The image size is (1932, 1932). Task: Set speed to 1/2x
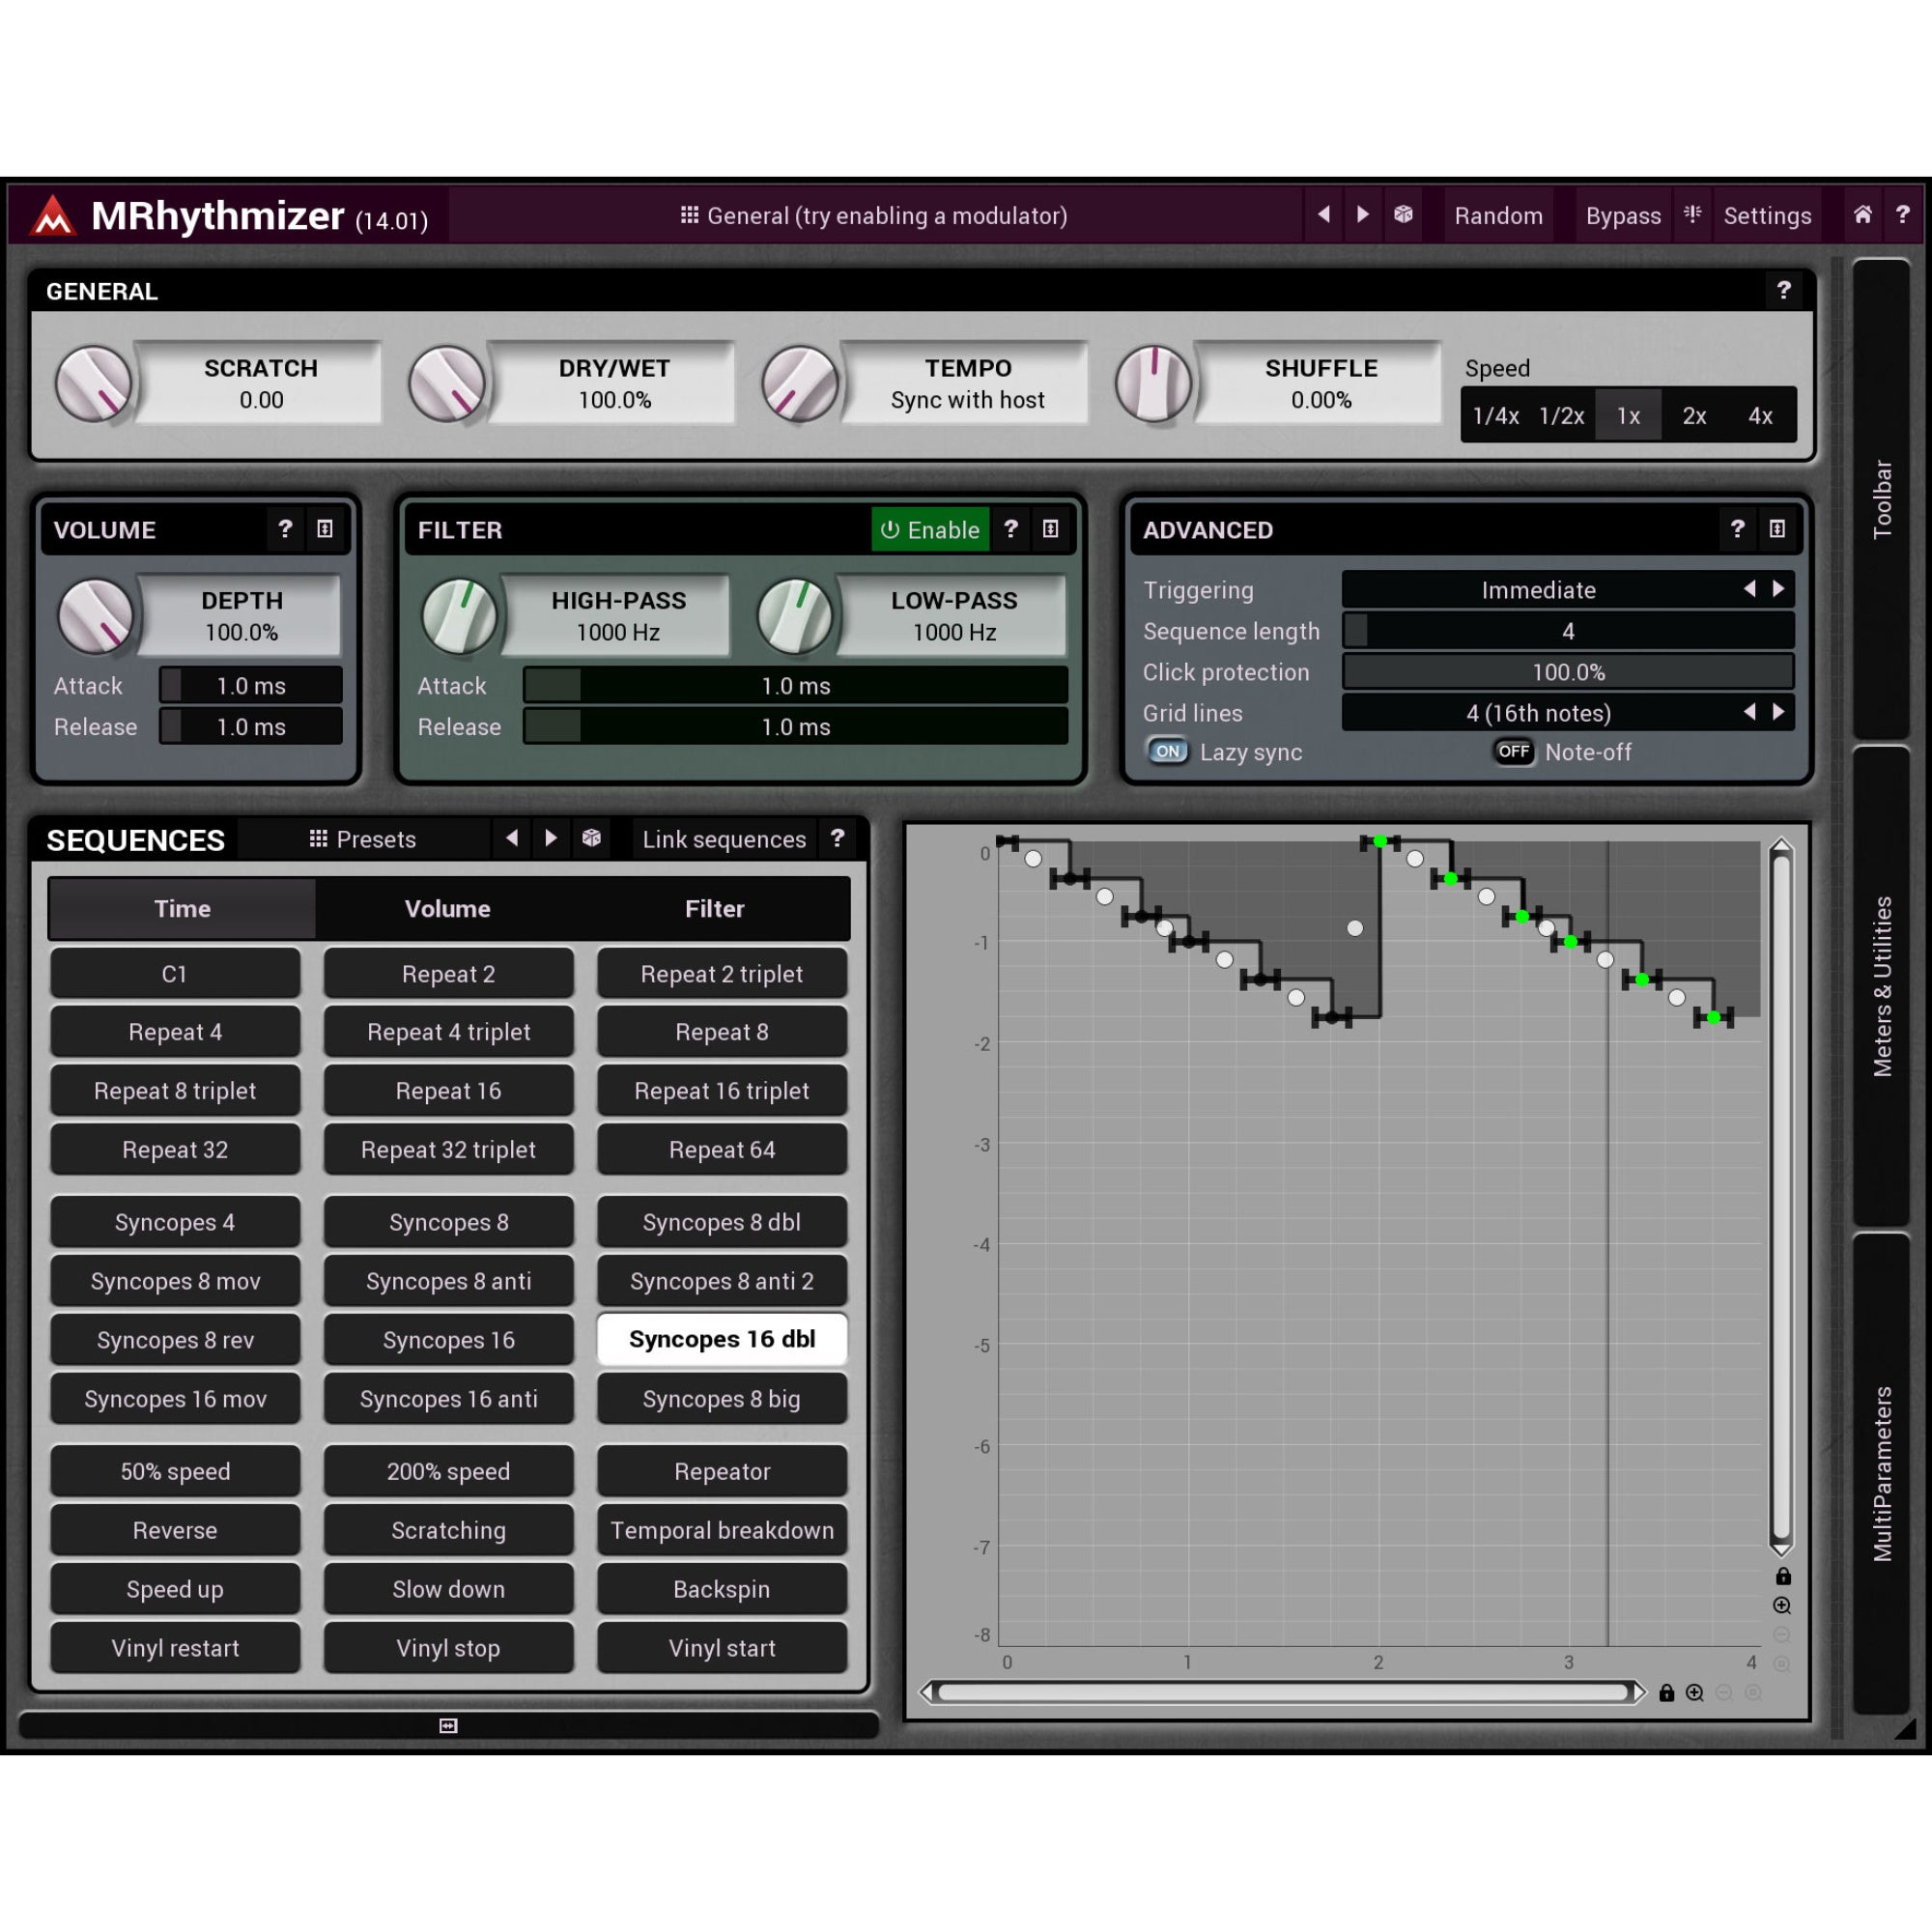[1561, 416]
